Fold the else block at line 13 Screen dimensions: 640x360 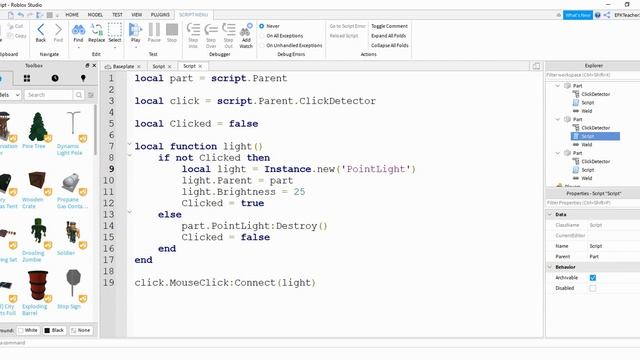(129, 212)
